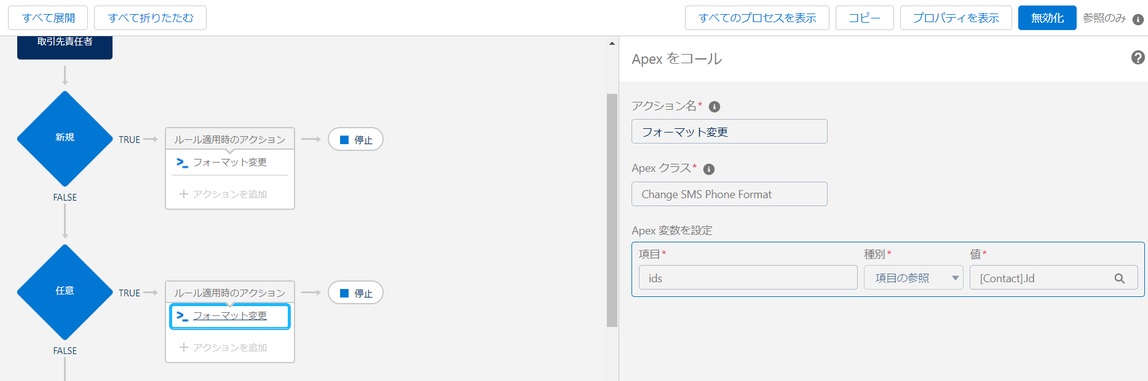Screen dimensions: 1148x381
Task: Click the 新規 criteria diamond
Action: (x=65, y=138)
